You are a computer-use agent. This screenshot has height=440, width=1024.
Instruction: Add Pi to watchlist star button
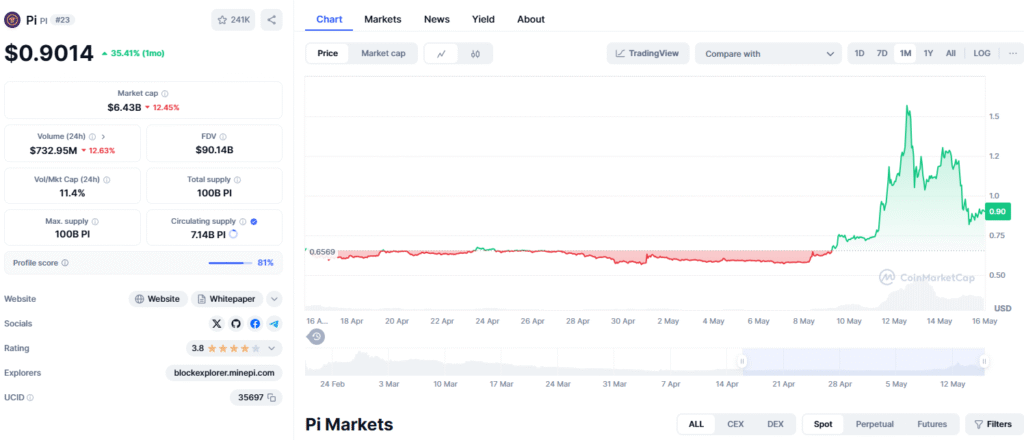[233, 20]
